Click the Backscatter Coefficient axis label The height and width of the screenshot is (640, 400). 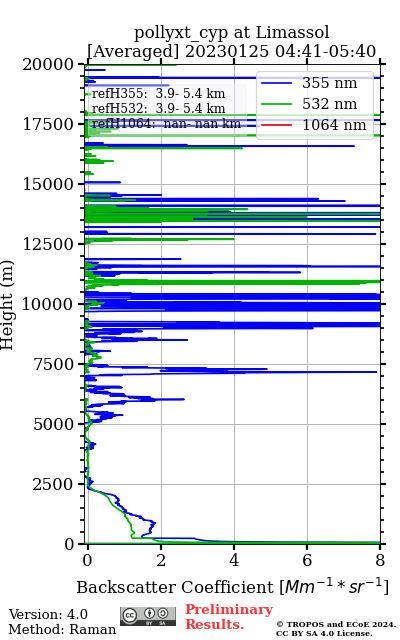[232, 587]
